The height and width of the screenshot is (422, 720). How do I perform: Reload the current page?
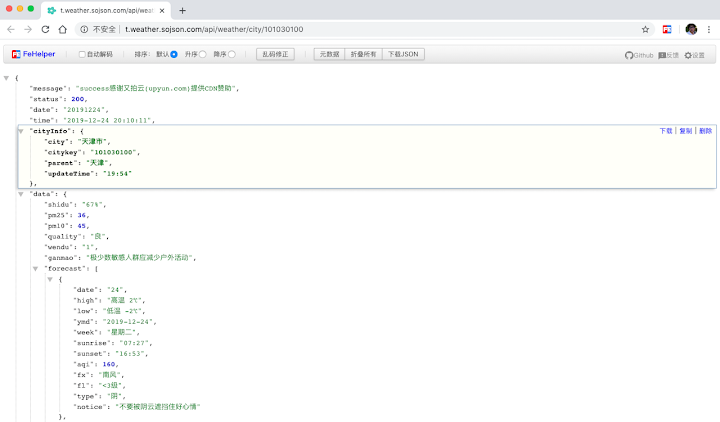tap(45, 29)
